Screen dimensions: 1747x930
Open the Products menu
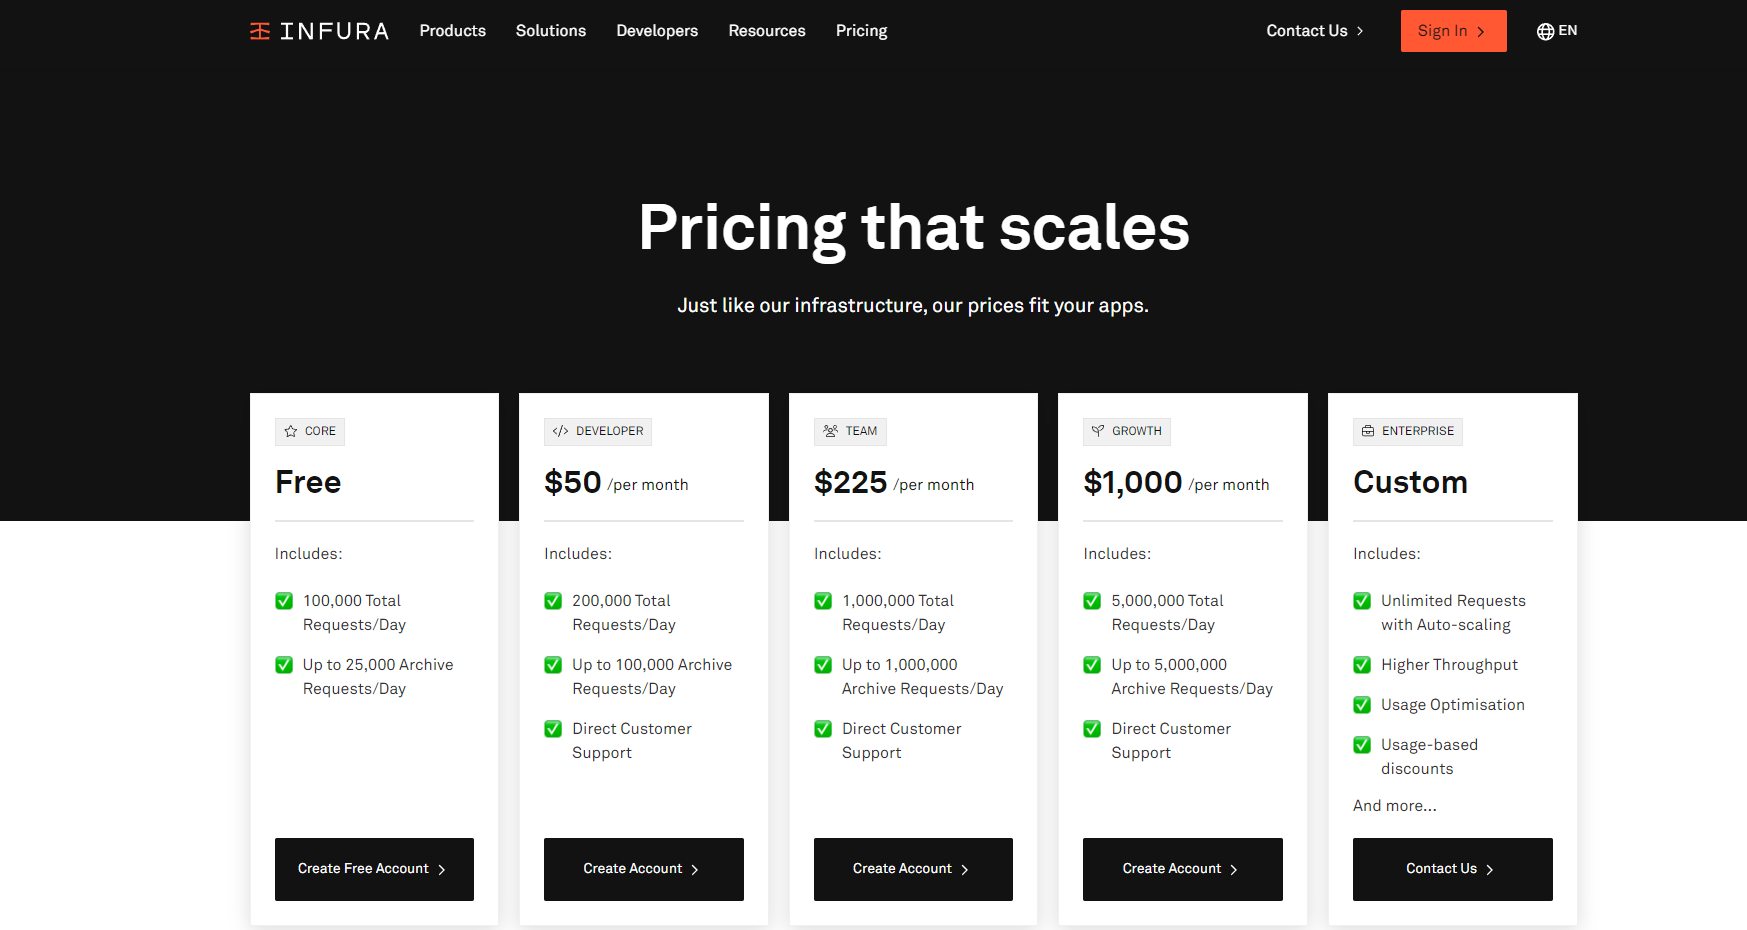coord(453,31)
